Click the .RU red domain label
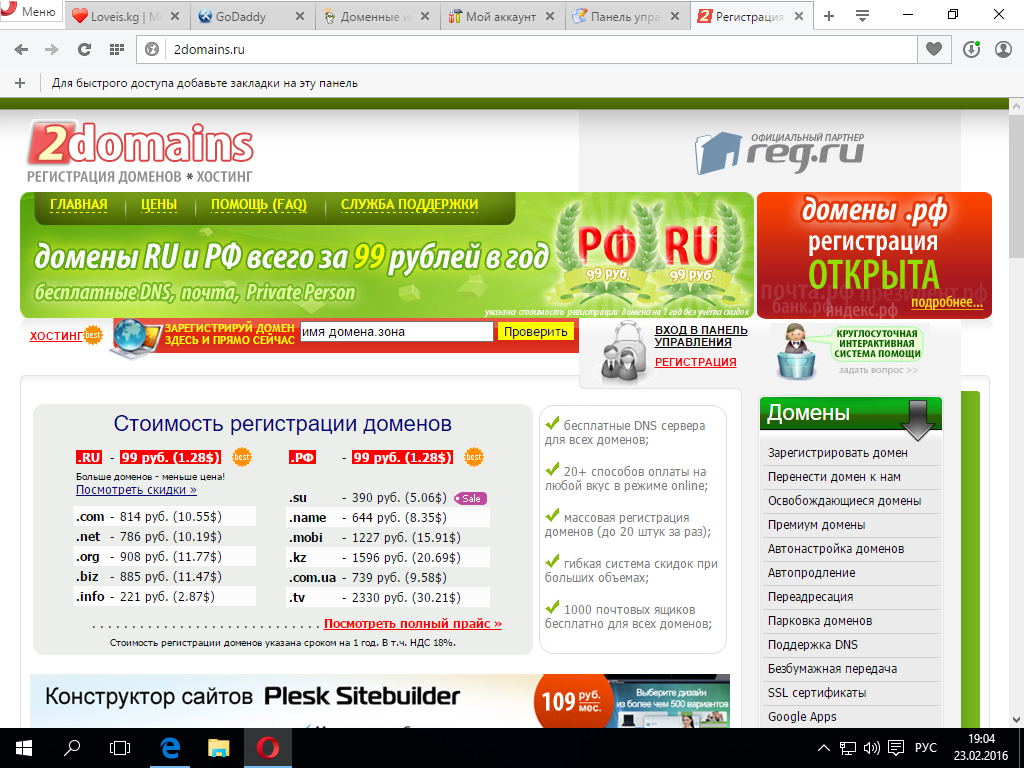1024x768 pixels. [x=89, y=457]
